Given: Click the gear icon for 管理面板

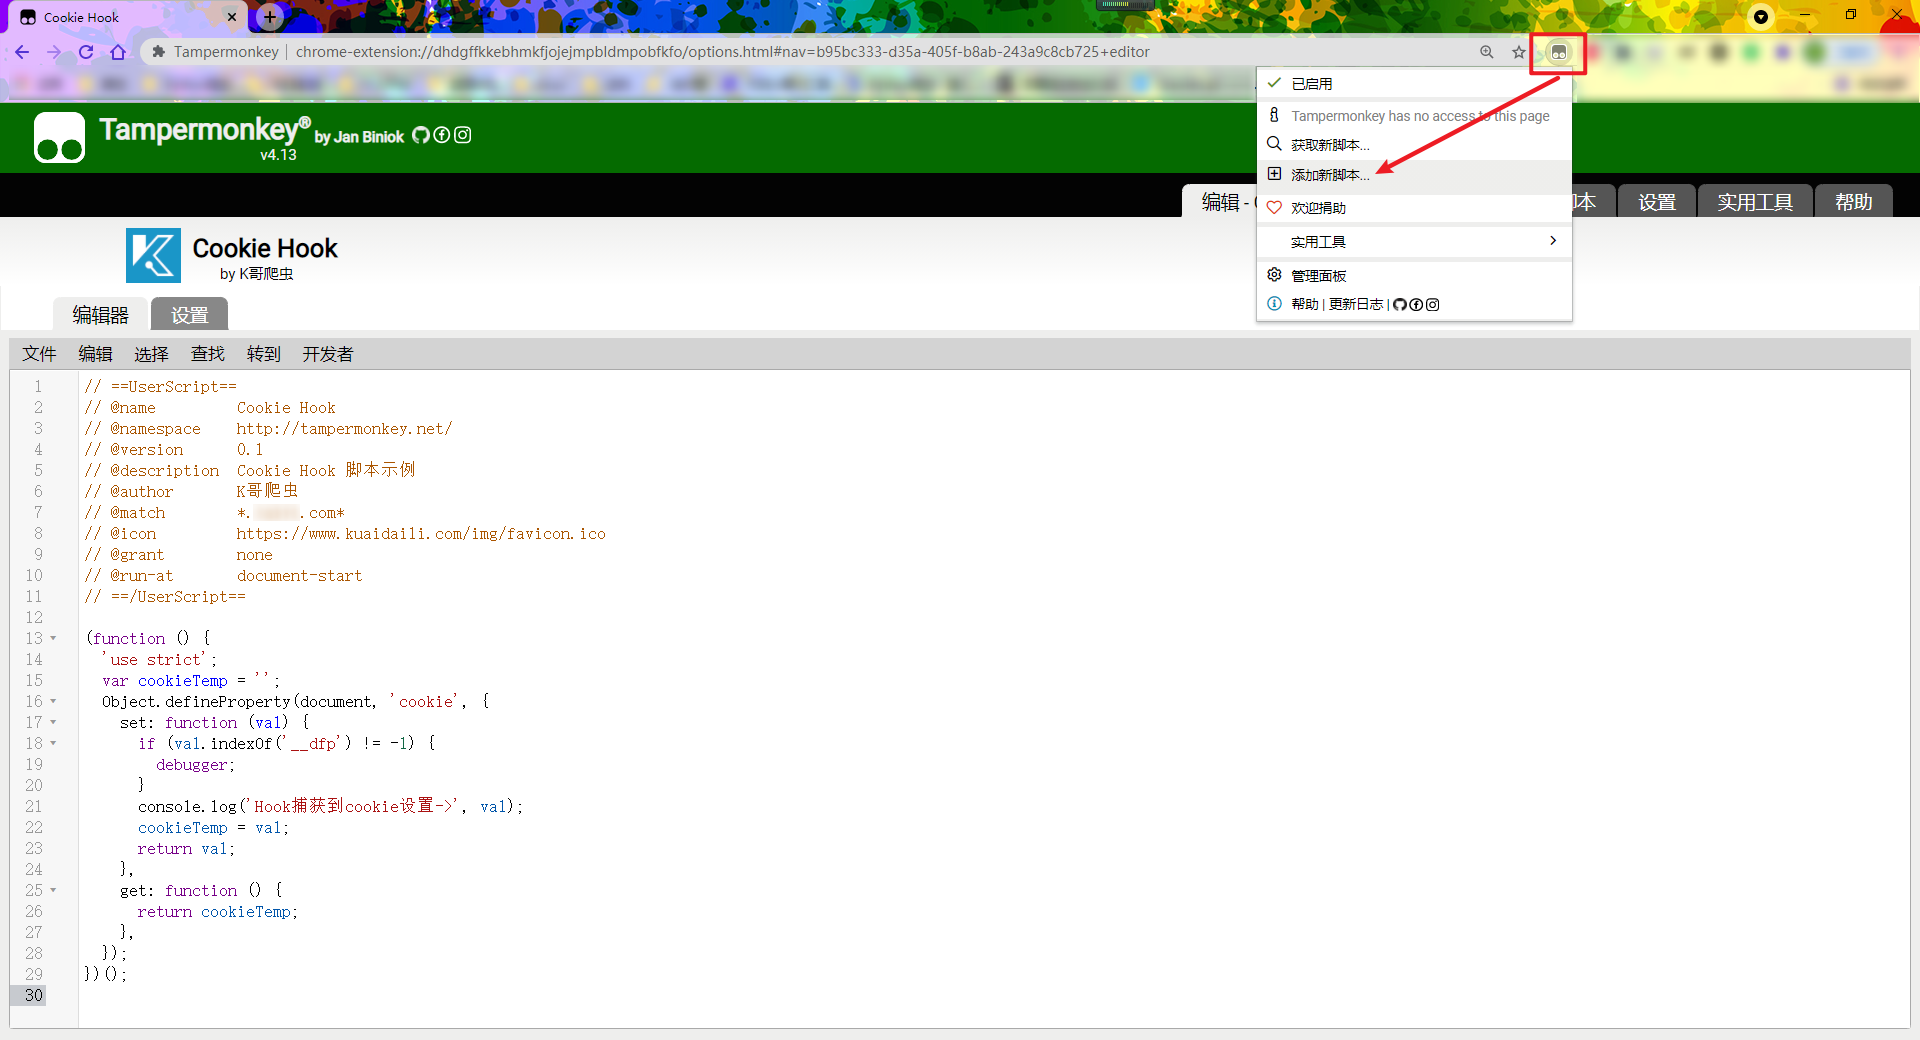Looking at the screenshot, I should click(1274, 275).
